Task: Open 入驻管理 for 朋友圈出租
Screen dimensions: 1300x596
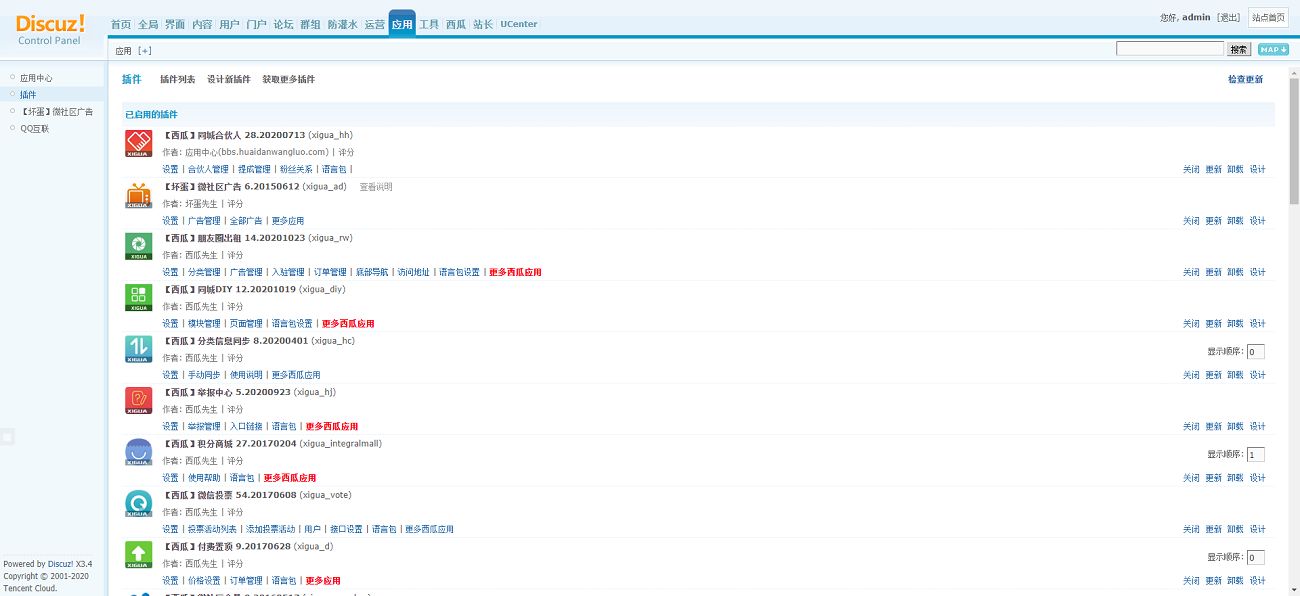Action: [x=288, y=273]
